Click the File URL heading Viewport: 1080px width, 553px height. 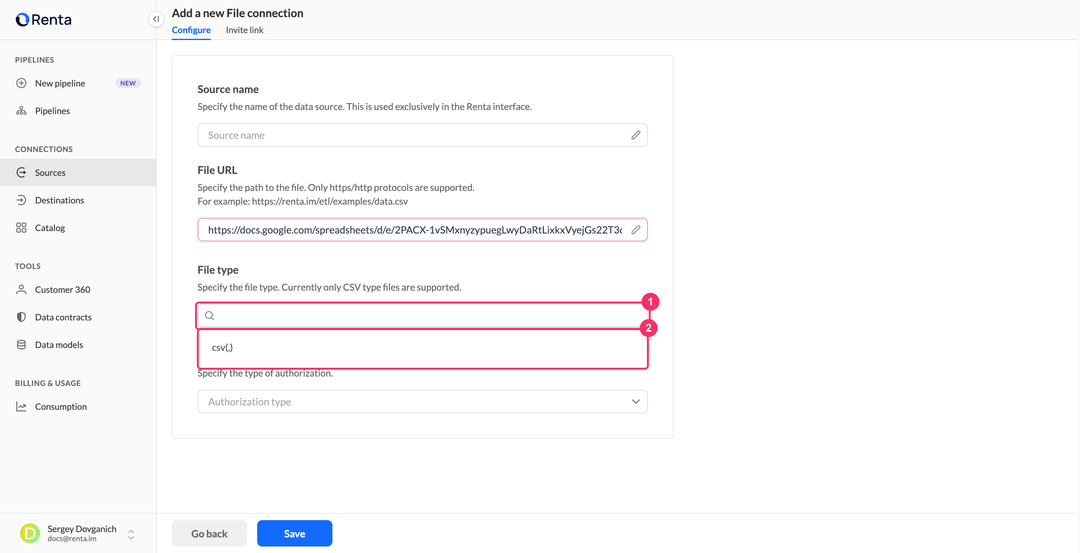tap(217, 170)
